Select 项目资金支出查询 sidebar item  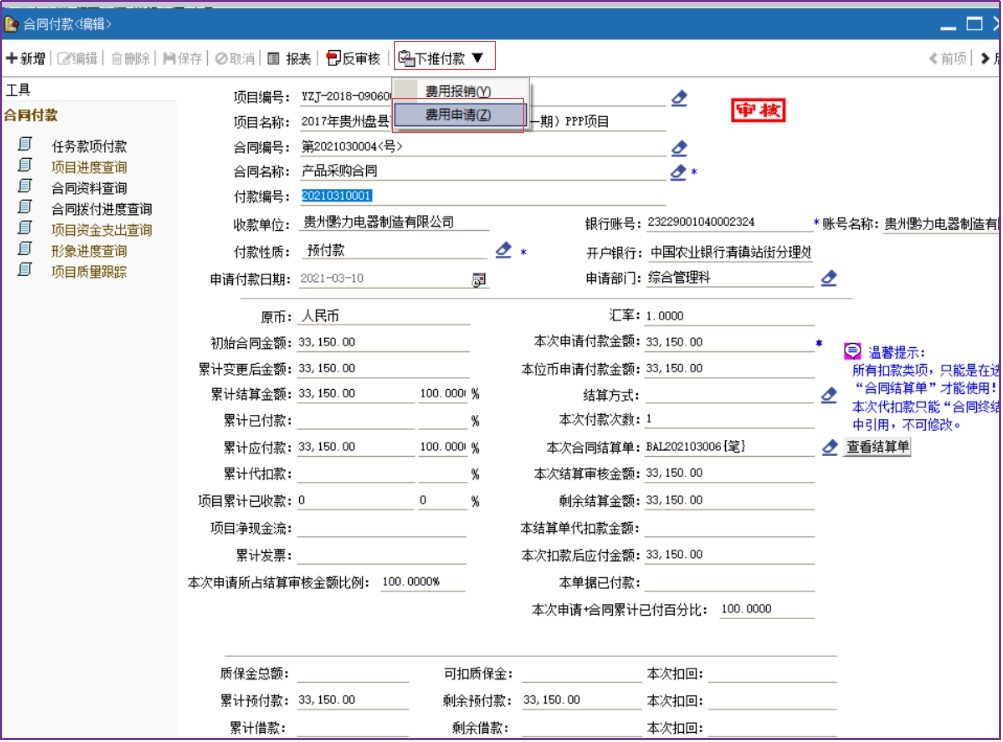click(101, 230)
